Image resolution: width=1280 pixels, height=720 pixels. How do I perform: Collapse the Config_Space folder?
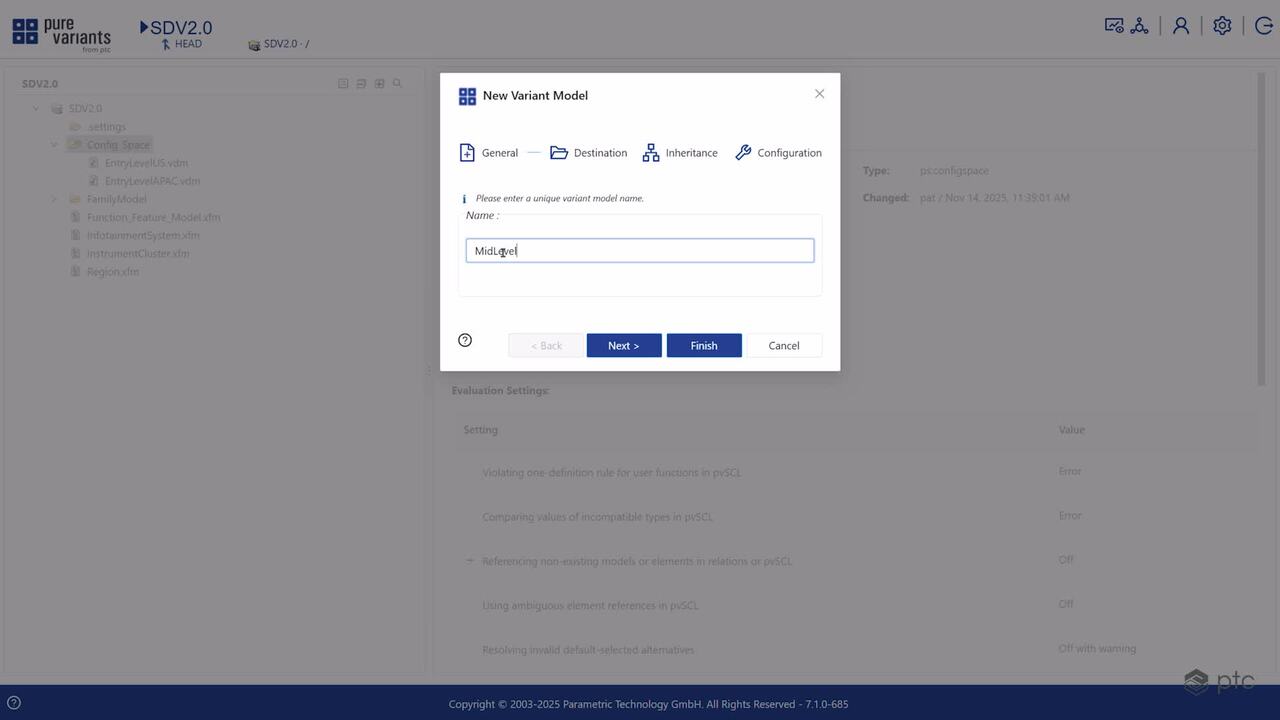(x=54, y=145)
